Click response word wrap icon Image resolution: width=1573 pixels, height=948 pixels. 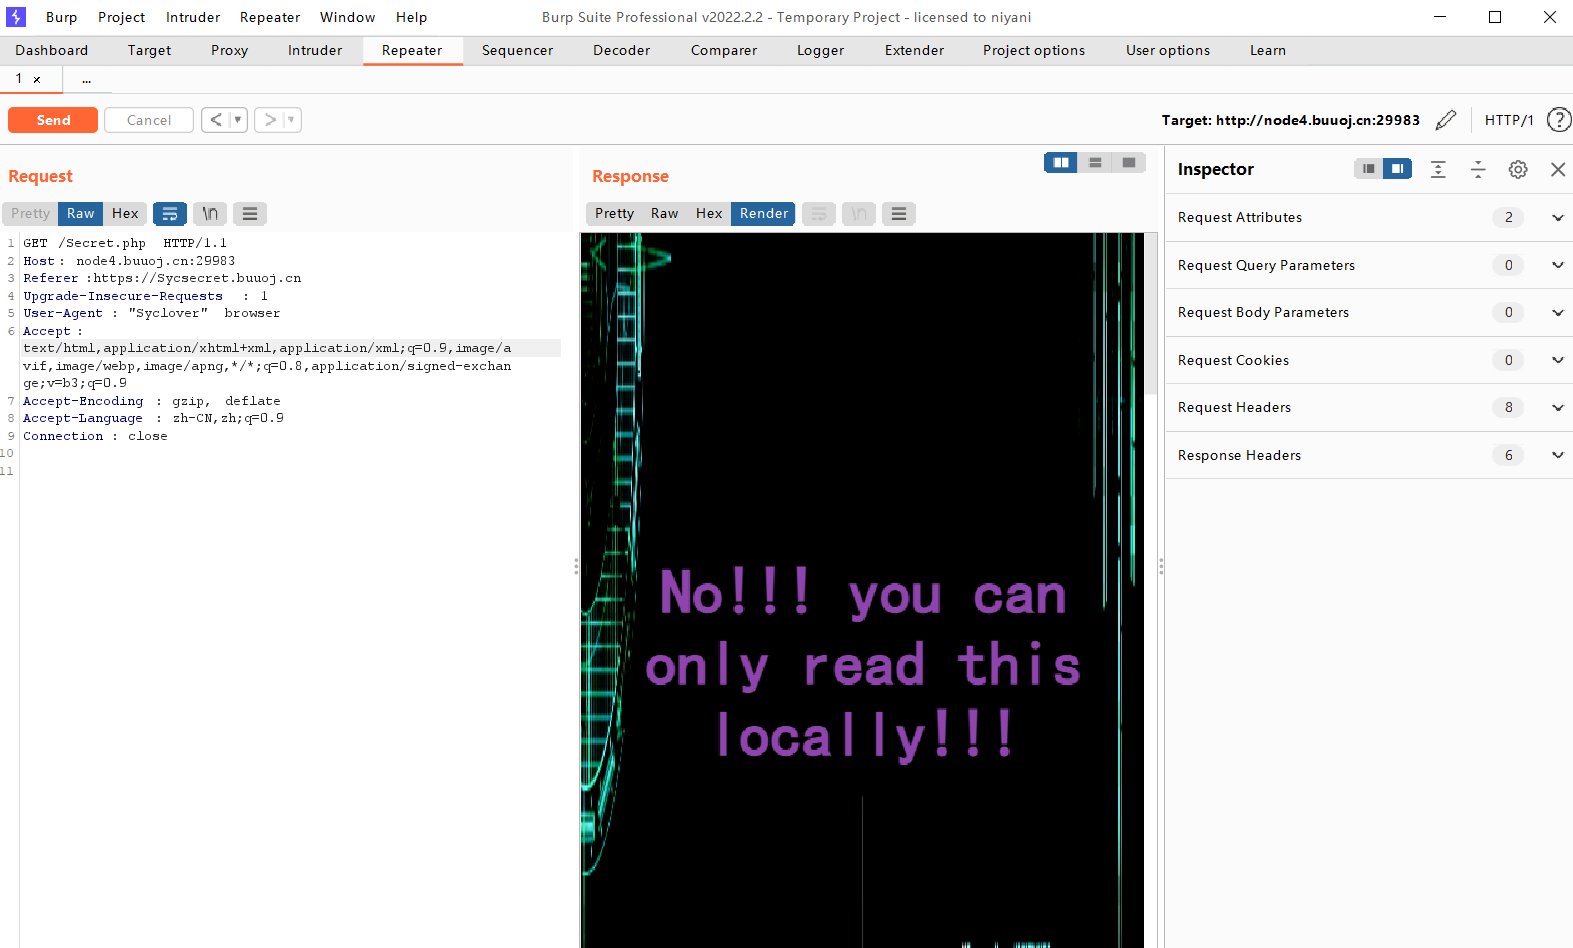(819, 213)
